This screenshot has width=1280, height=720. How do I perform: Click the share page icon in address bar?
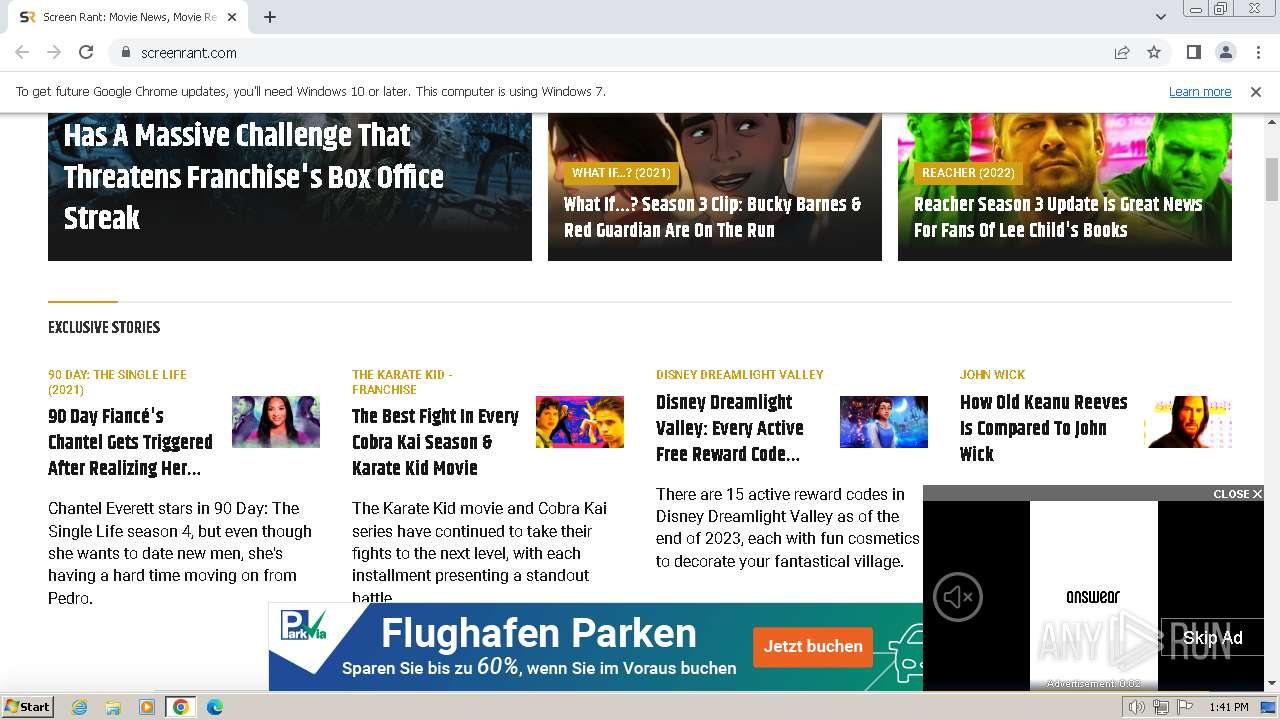1122,52
